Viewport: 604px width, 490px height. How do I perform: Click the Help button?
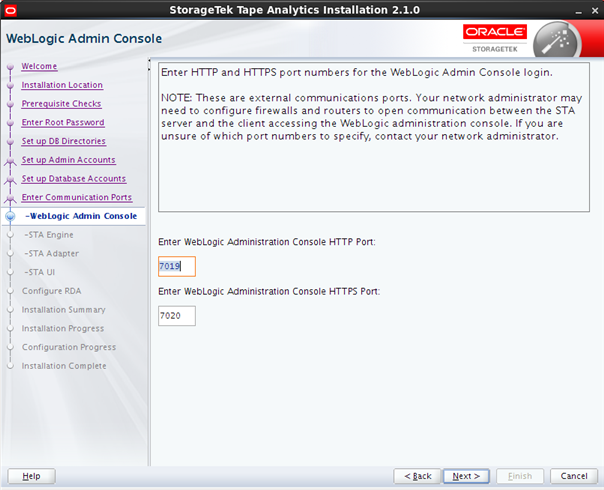(x=32, y=476)
